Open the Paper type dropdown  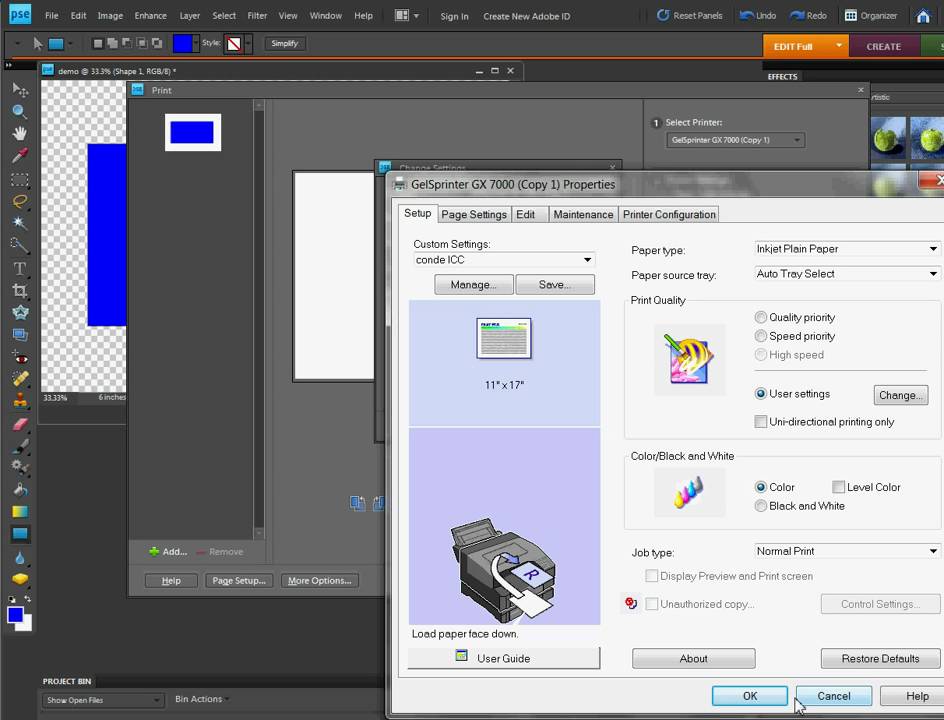847,249
